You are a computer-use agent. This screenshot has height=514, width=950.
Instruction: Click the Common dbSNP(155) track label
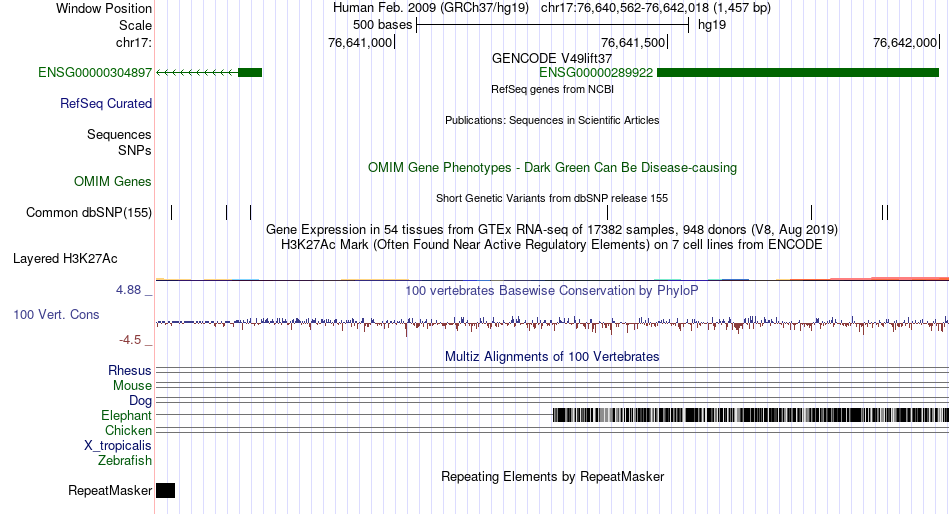coord(89,213)
